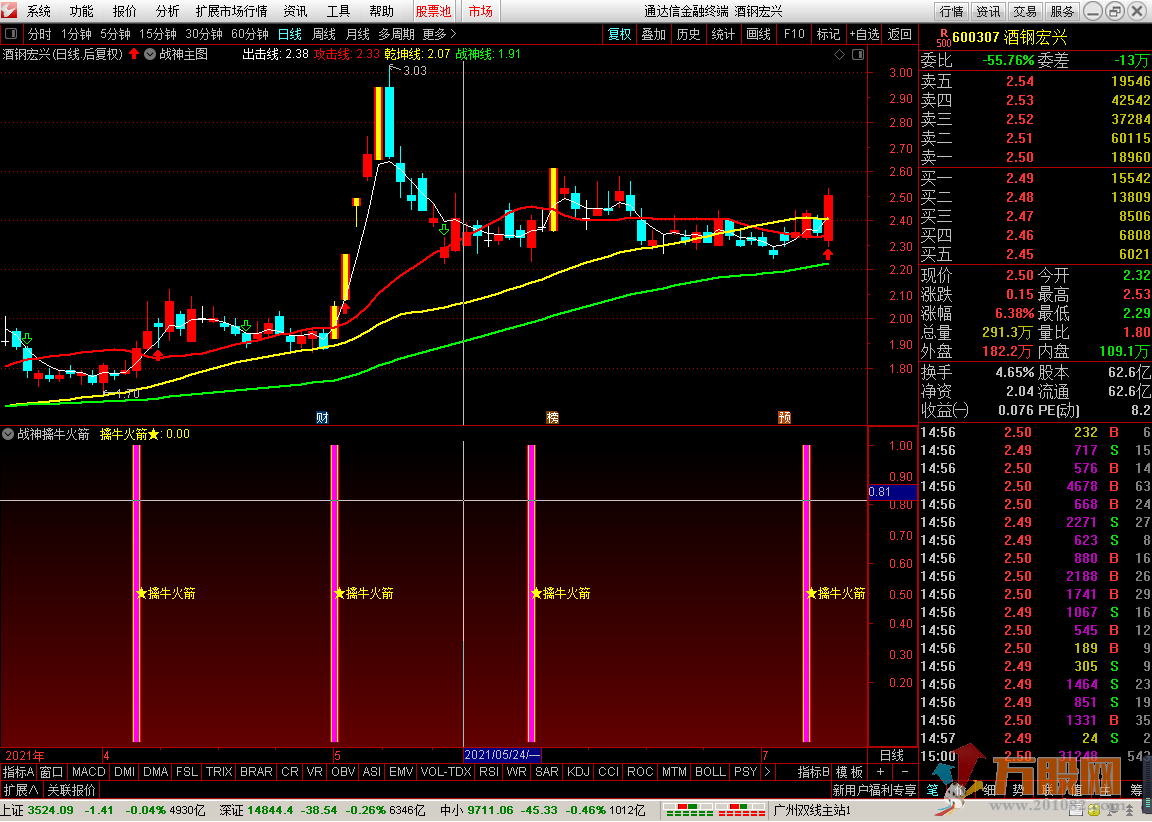Image resolution: width=1152 pixels, height=822 pixels.
Task: Click the 统计 toolbar button
Action: tap(723, 35)
